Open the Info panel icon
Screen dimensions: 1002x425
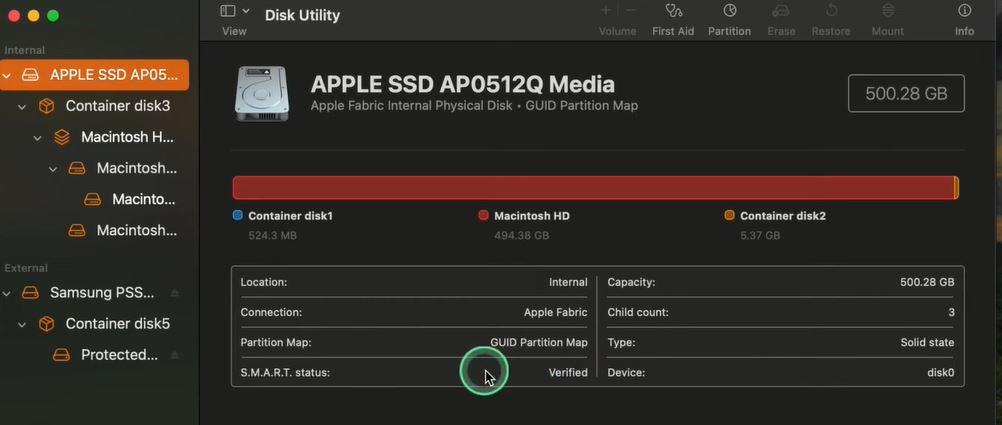(964, 10)
